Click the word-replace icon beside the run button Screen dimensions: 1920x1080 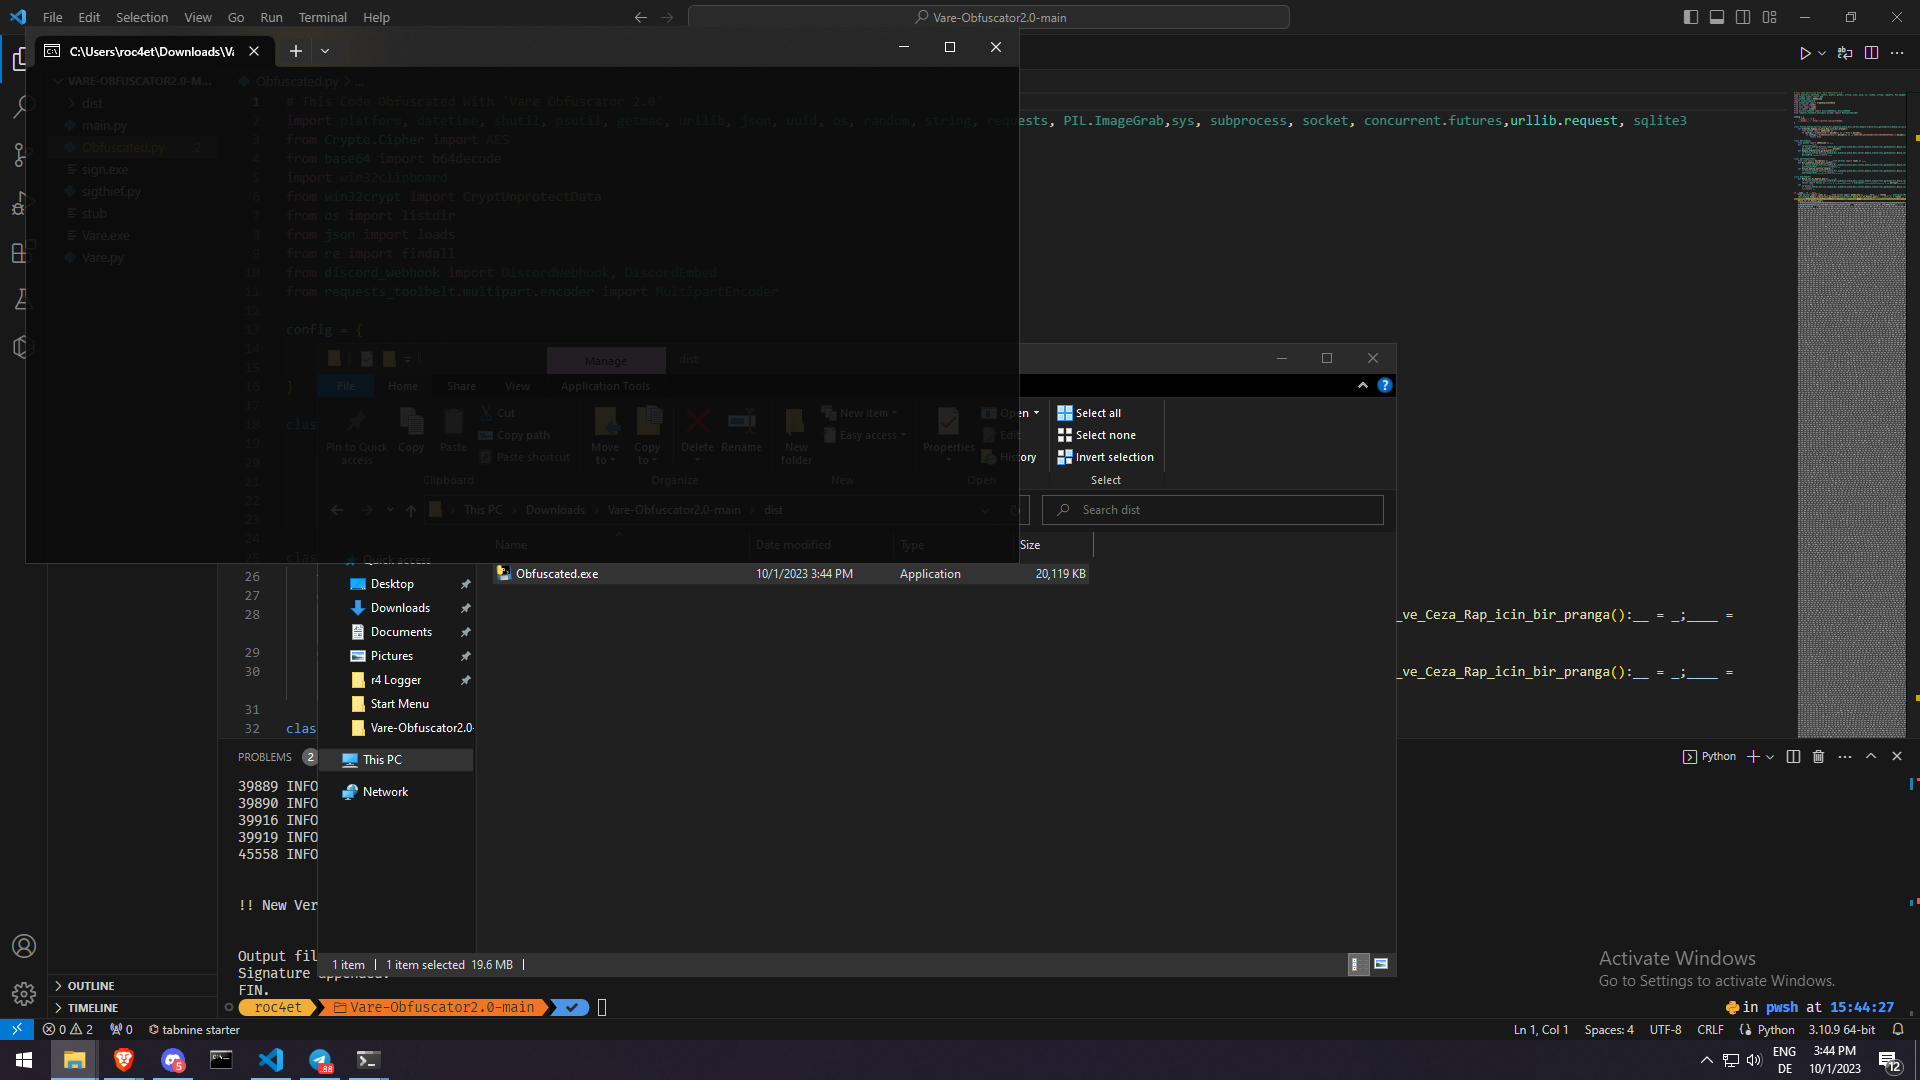pos(1845,53)
